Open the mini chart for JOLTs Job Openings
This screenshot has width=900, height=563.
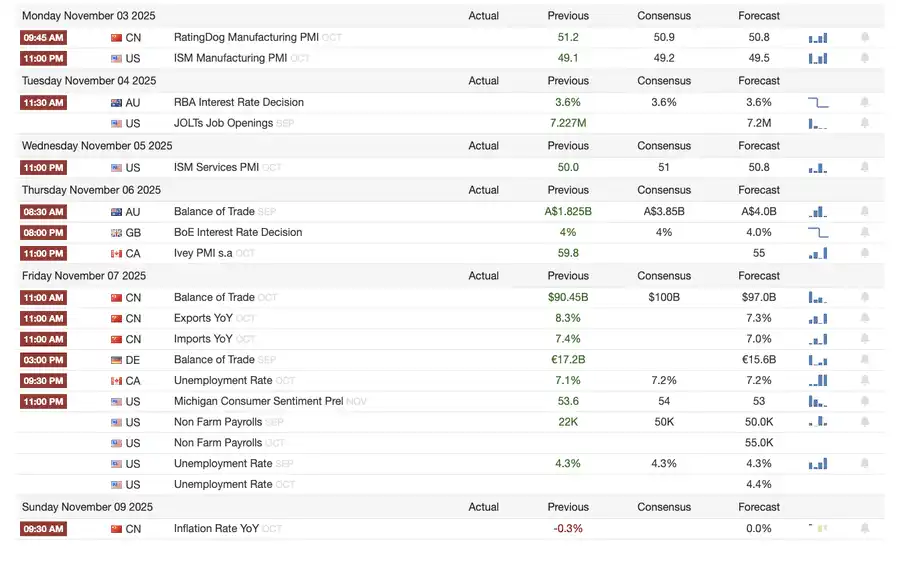(x=818, y=124)
